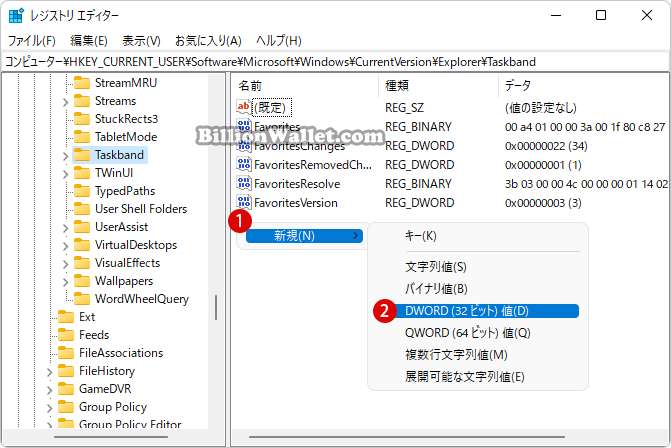Select the WordWheelQuery tree label

point(142,299)
